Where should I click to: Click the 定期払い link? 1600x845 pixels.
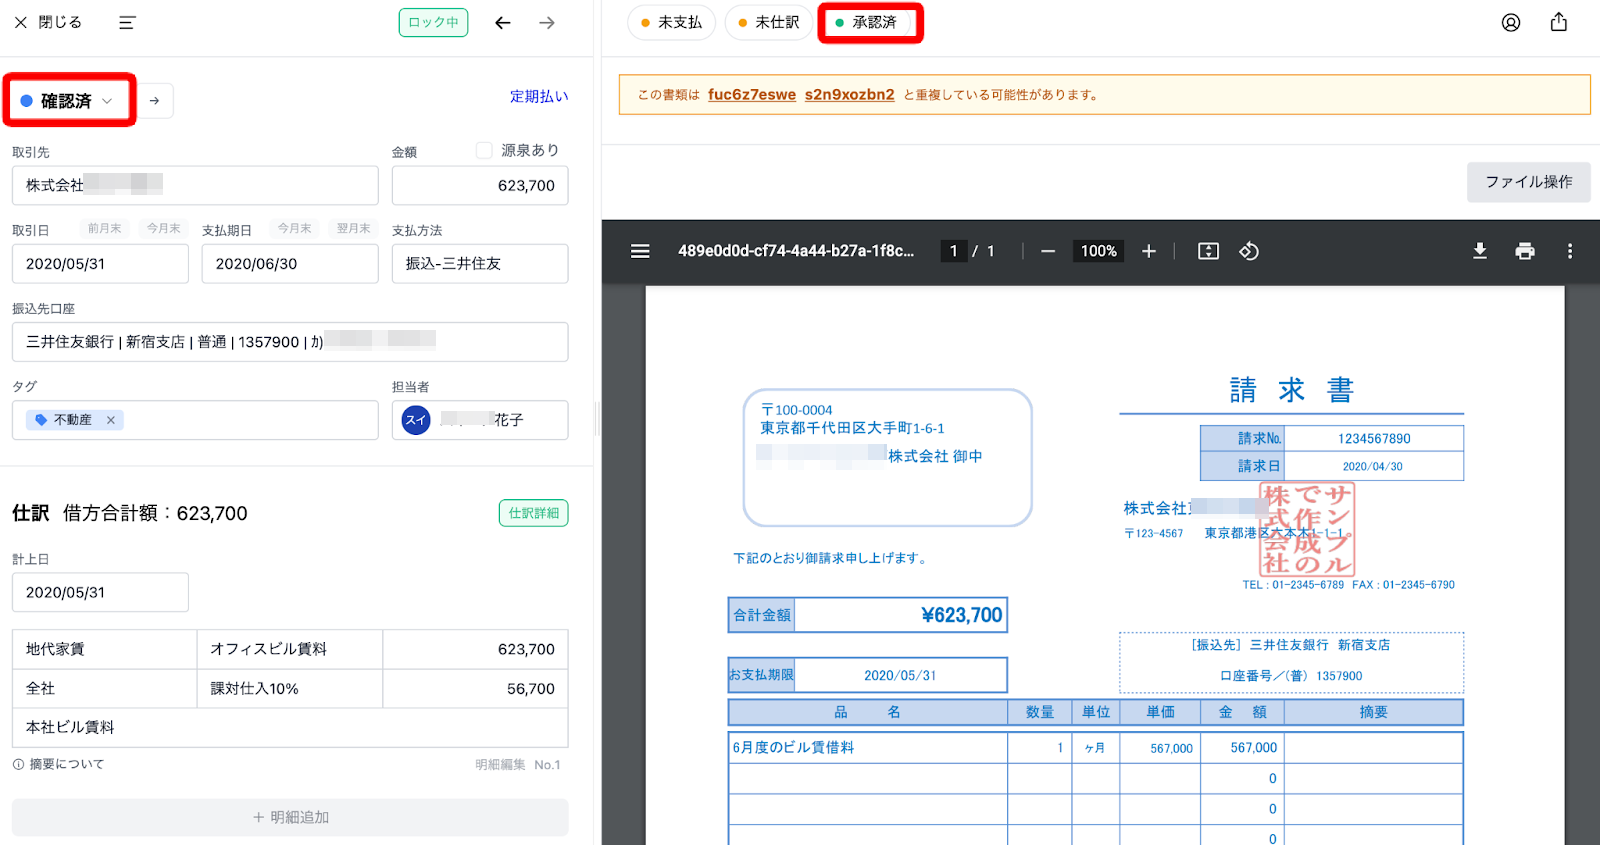click(x=539, y=96)
